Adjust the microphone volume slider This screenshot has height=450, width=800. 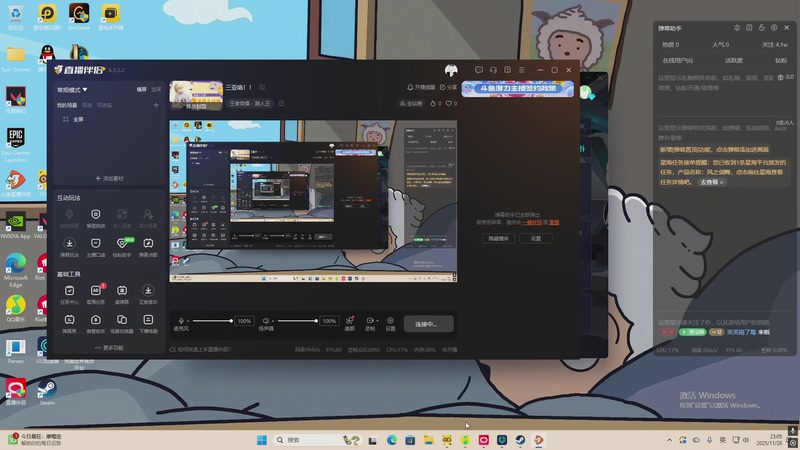[x=212, y=321]
